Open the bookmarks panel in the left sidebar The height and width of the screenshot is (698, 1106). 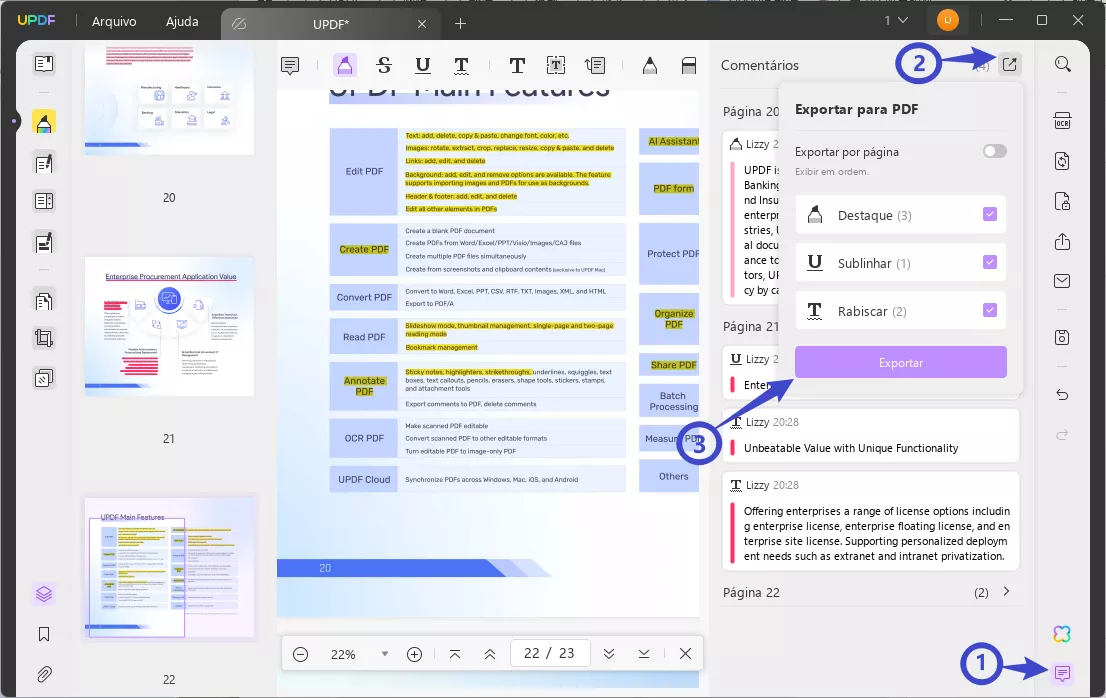pos(41,633)
